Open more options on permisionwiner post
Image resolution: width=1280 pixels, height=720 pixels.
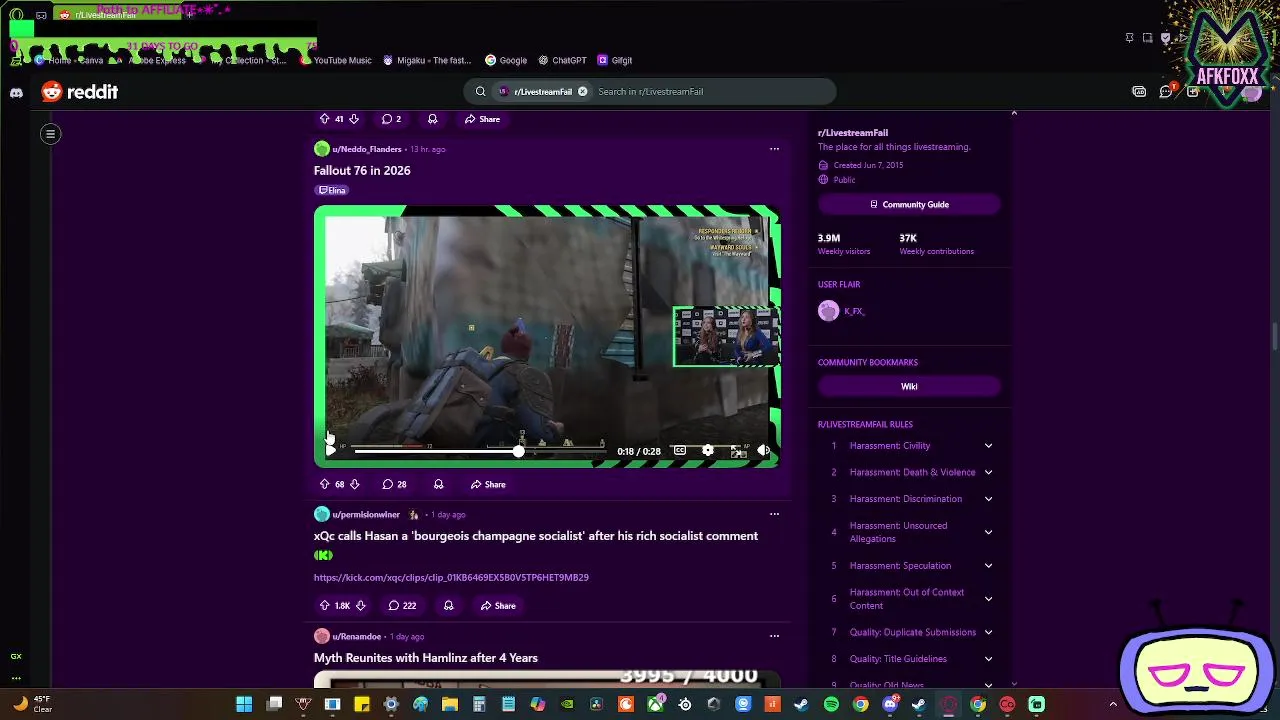774,514
